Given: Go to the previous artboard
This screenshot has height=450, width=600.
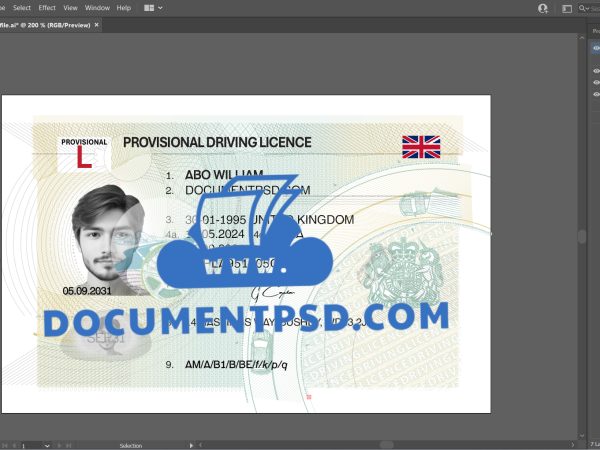Looking at the screenshot, I should pos(15,446).
